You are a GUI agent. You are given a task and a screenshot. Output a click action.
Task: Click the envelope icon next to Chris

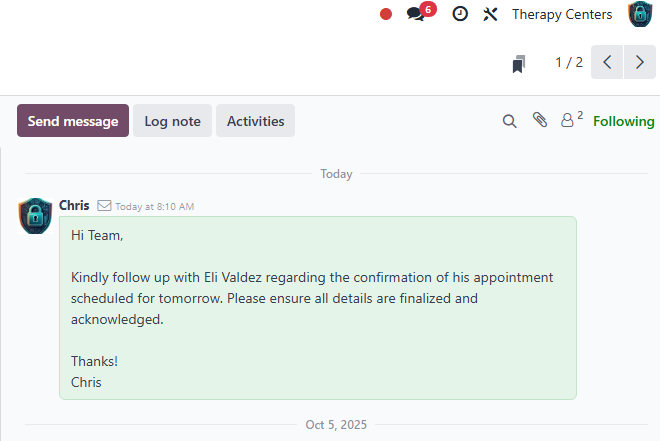tap(104, 206)
